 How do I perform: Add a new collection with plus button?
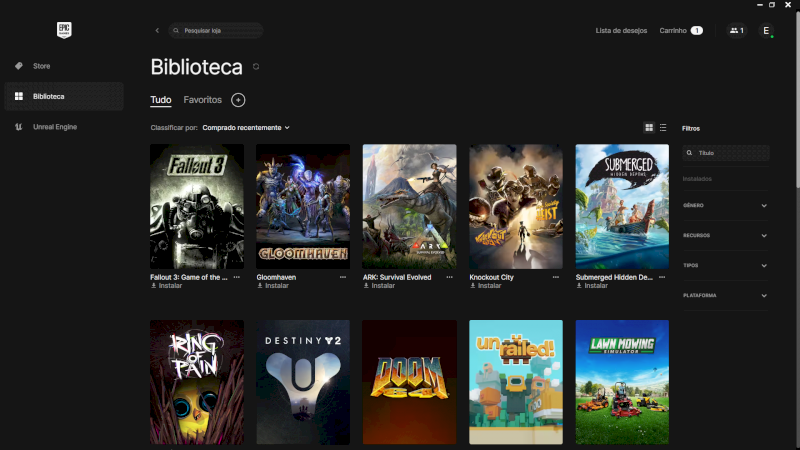(238, 100)
